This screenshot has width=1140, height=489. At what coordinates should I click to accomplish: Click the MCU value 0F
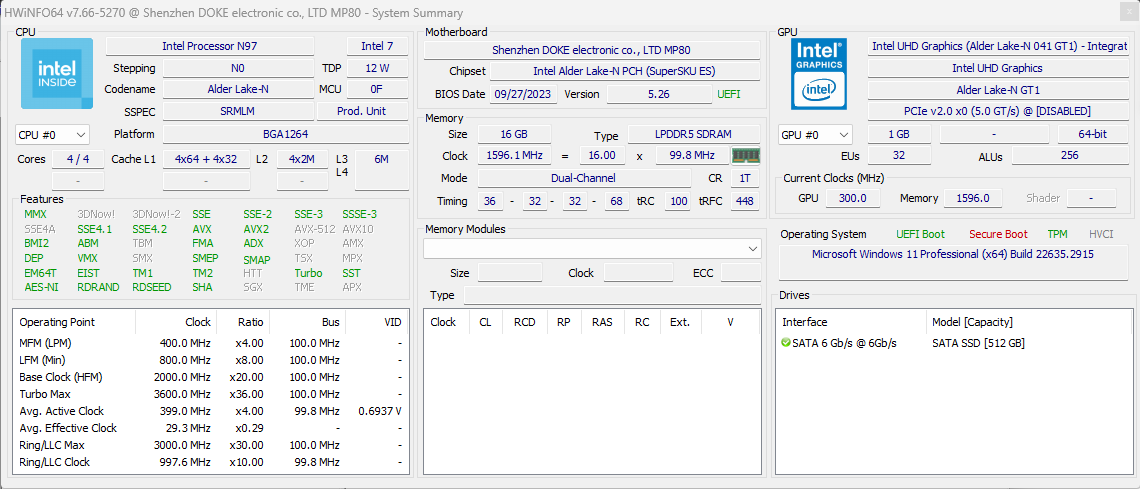377,89
